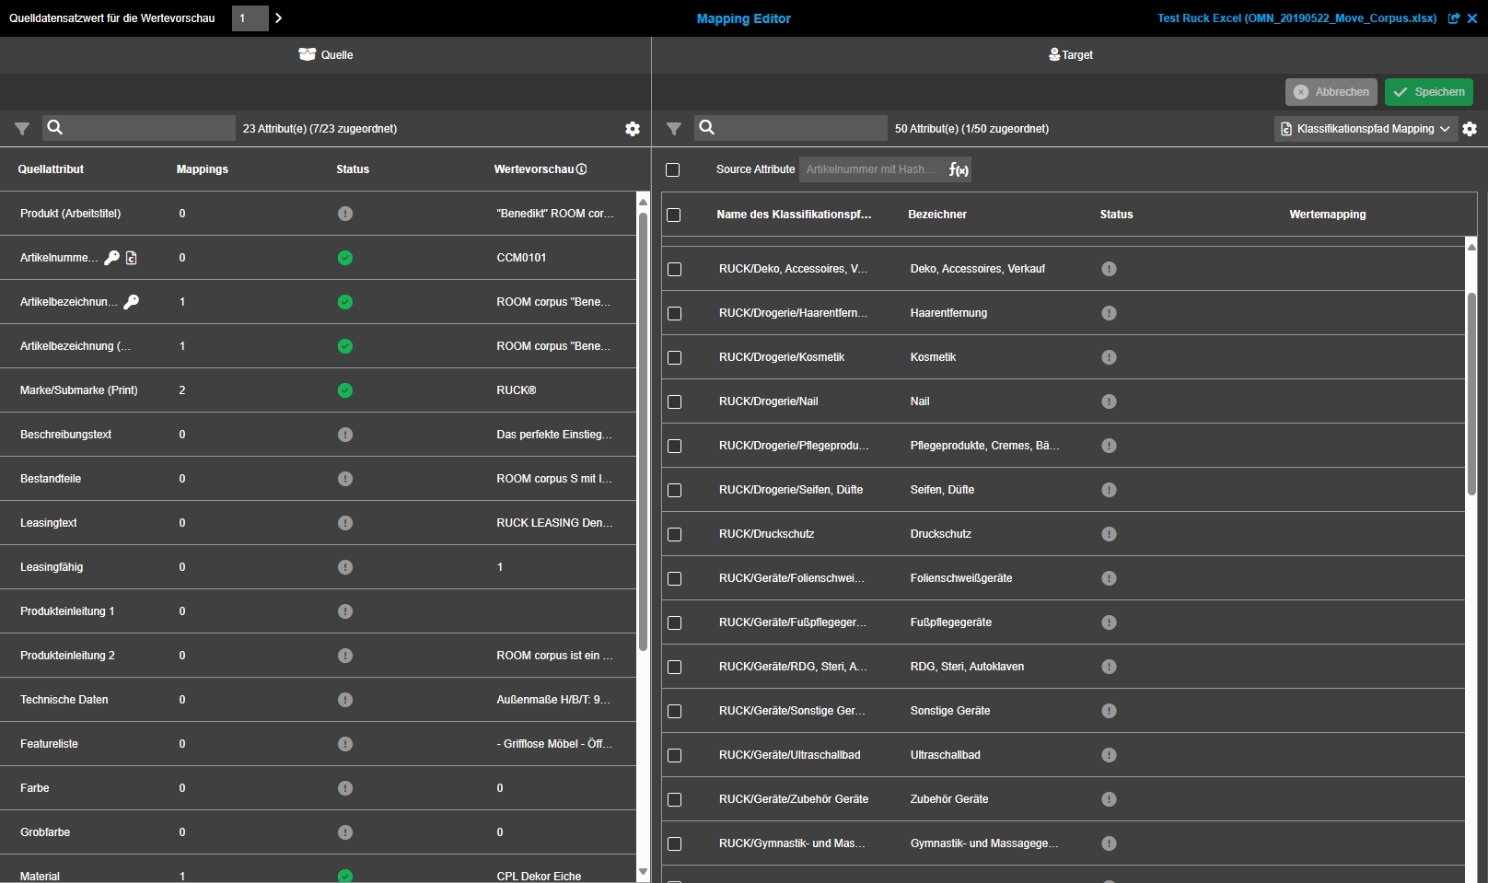
Task: Check the RUCK/Drogerie/Kosmetik row checkbox
Action: (674, 358)
